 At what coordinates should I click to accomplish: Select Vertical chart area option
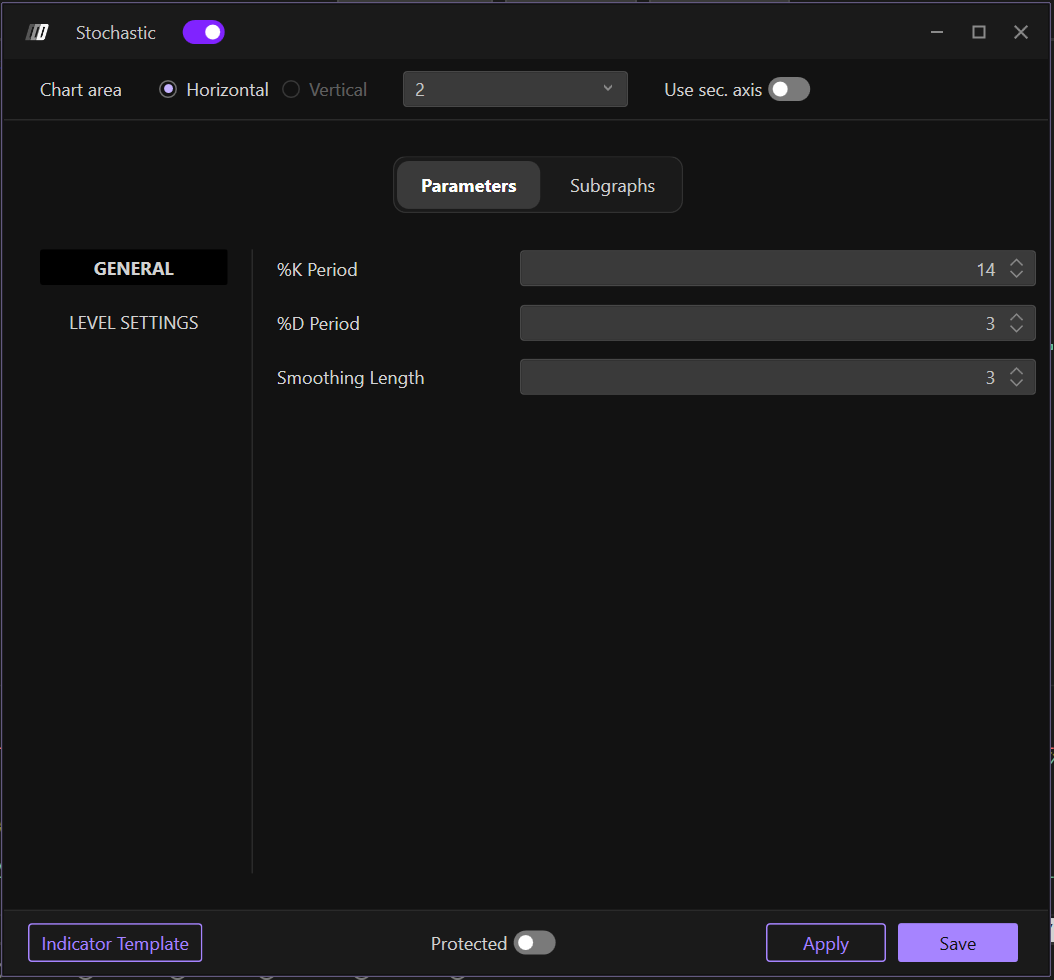pos(291,90)
